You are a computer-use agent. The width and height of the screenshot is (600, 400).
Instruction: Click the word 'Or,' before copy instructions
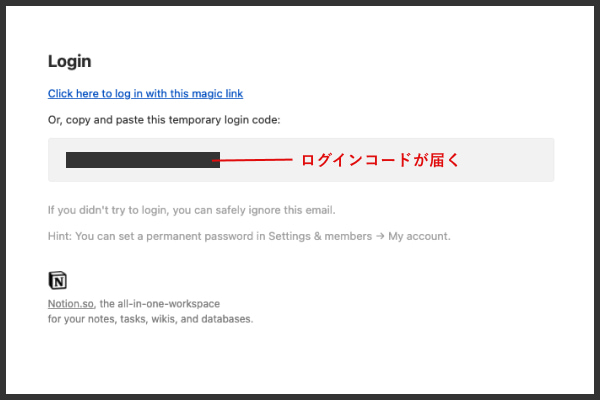click(x=55, y=120)
